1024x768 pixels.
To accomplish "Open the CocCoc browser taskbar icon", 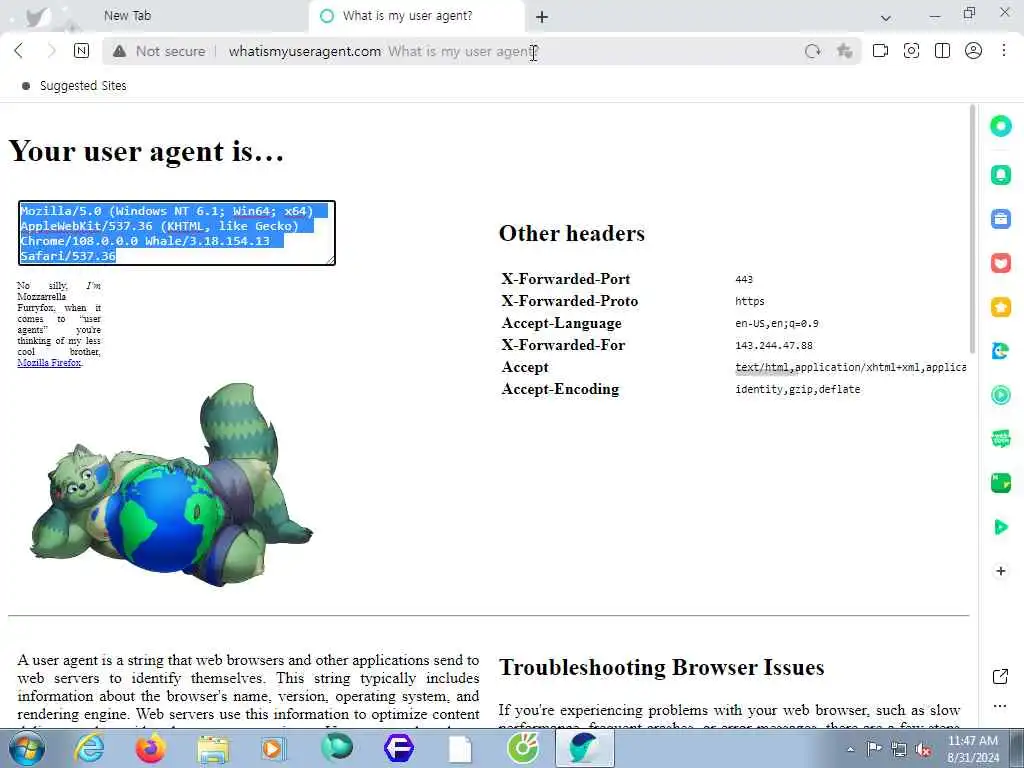I will click(x=522, y=748).
